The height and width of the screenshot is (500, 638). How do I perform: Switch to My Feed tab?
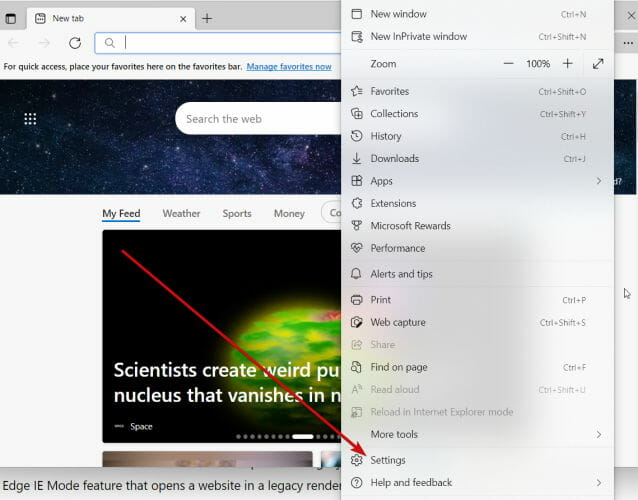coord(121,214)
